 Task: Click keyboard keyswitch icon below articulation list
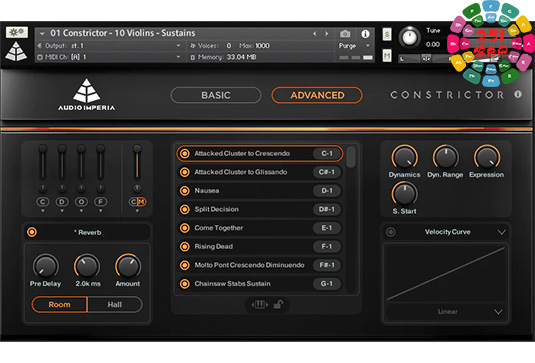pyautogui.click(x=259, y=304)
